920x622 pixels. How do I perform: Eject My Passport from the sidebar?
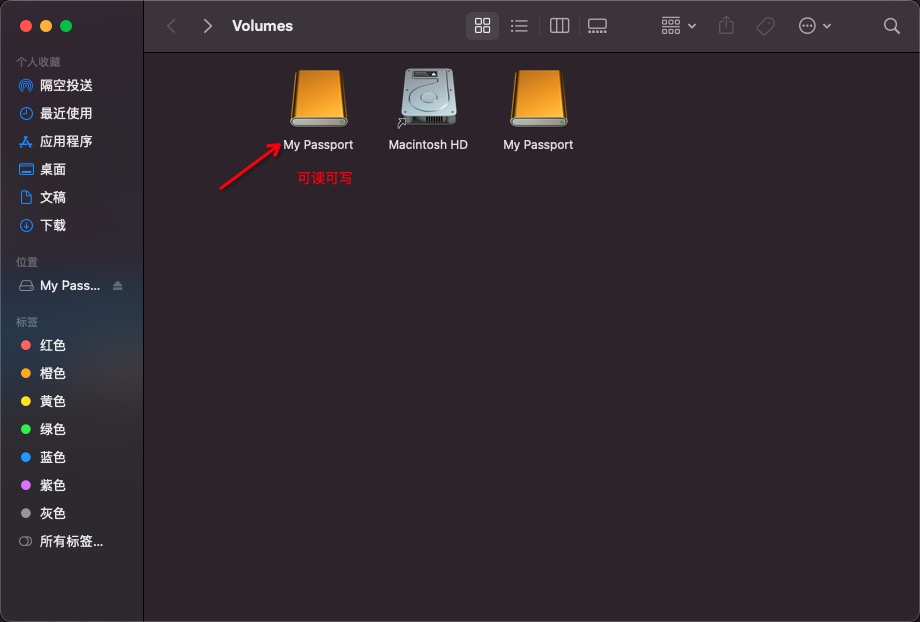[x=117, y=286]
